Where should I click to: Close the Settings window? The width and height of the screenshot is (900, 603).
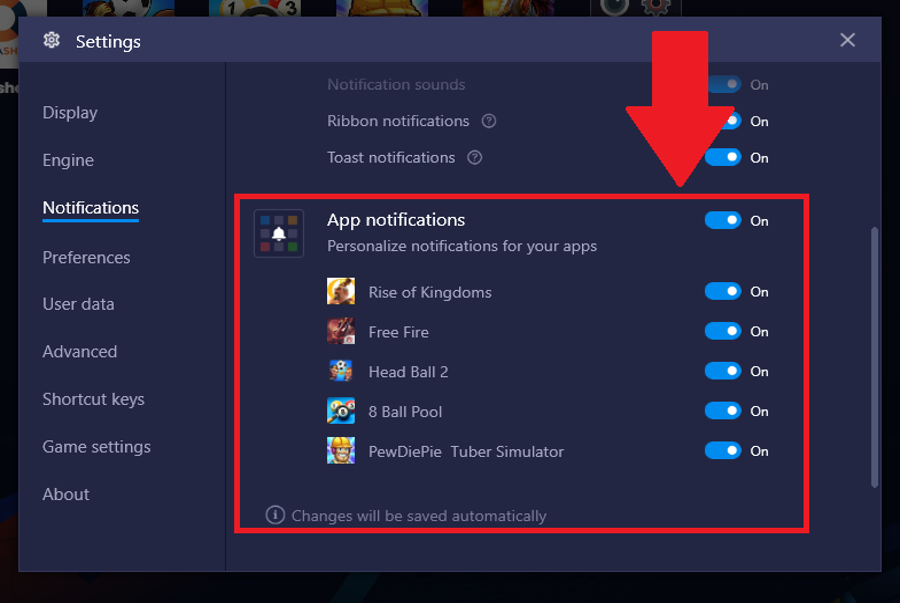(x=847, y=40)
